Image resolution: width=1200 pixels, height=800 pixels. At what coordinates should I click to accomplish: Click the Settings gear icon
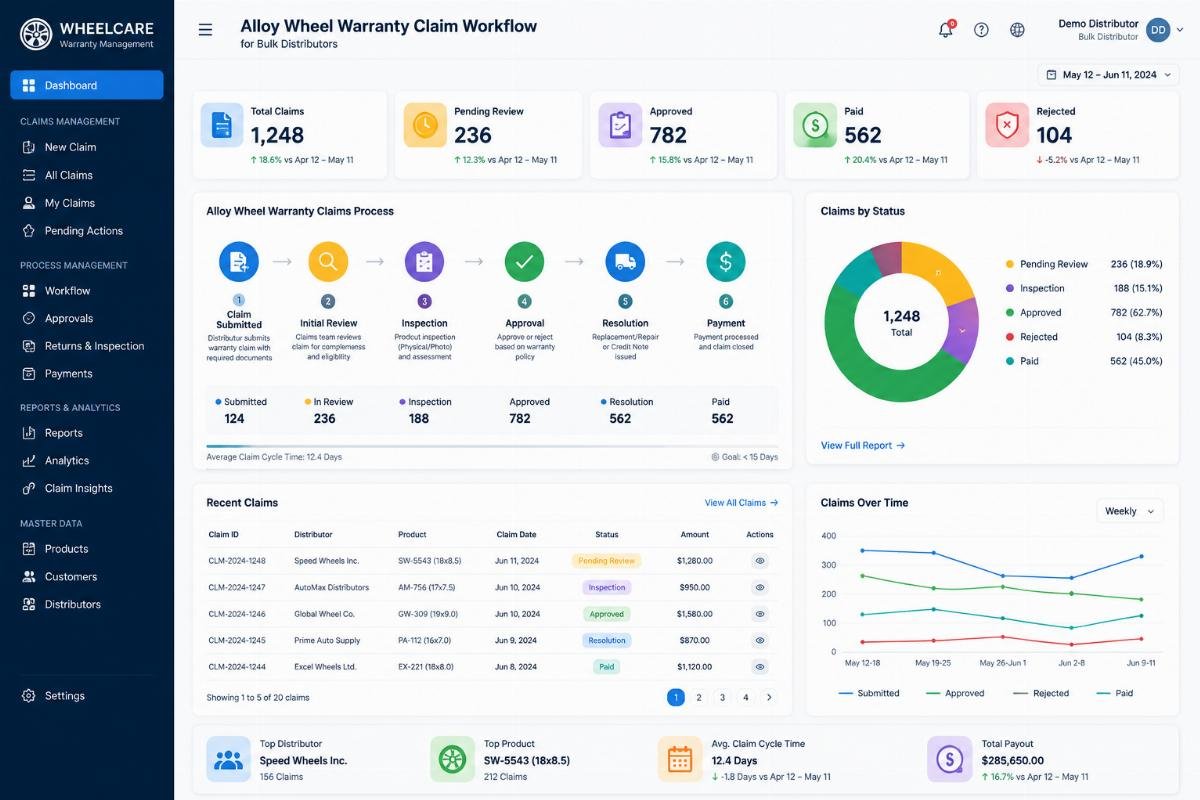coord(28,696)
